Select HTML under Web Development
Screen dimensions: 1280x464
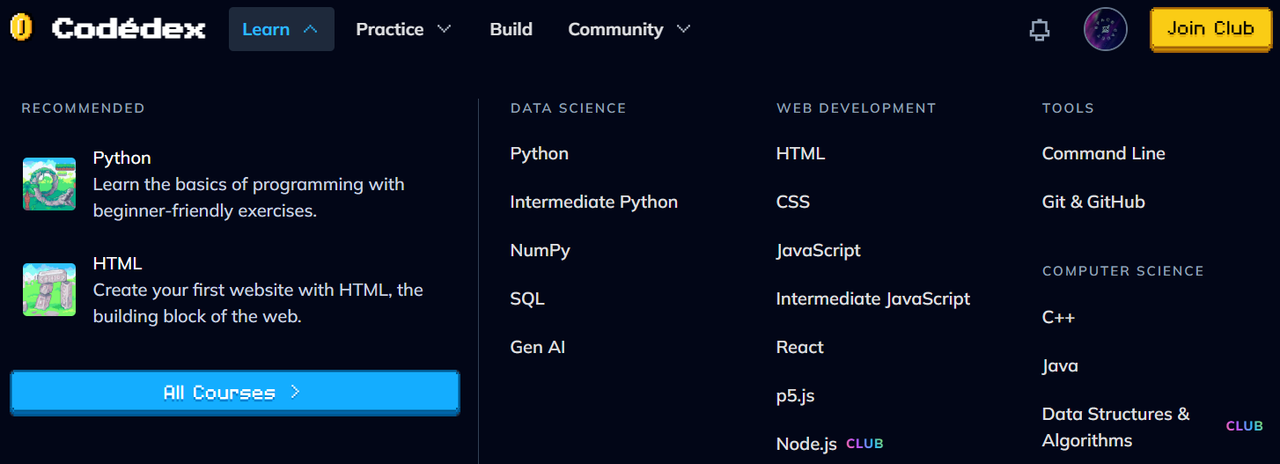[x=801, y=154]
